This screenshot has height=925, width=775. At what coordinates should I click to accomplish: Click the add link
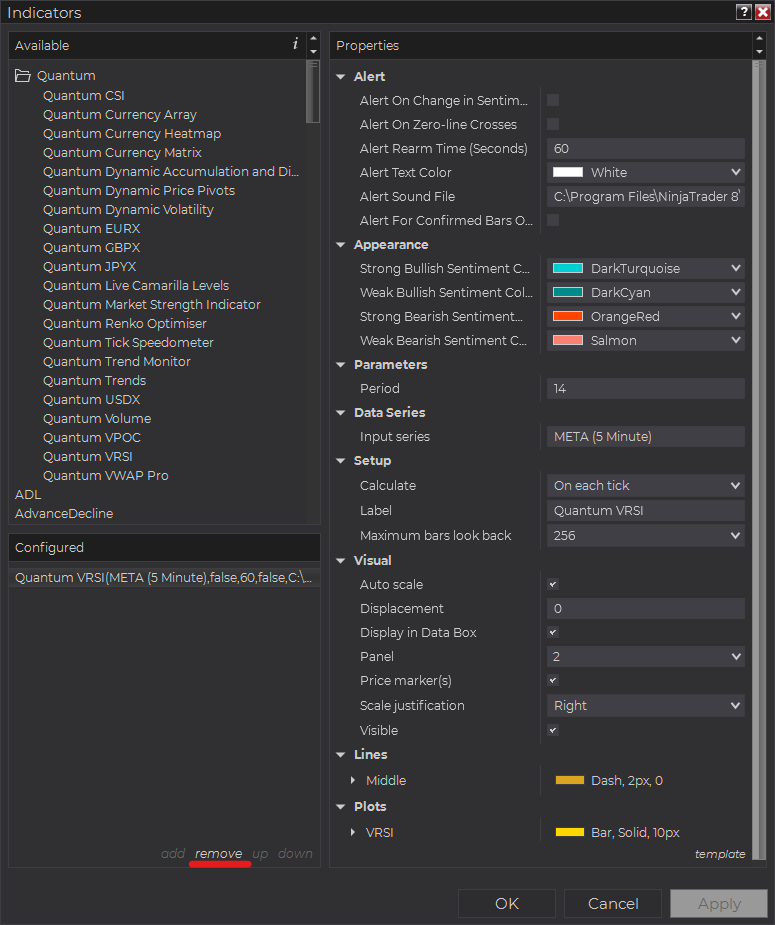coord(173,853)
